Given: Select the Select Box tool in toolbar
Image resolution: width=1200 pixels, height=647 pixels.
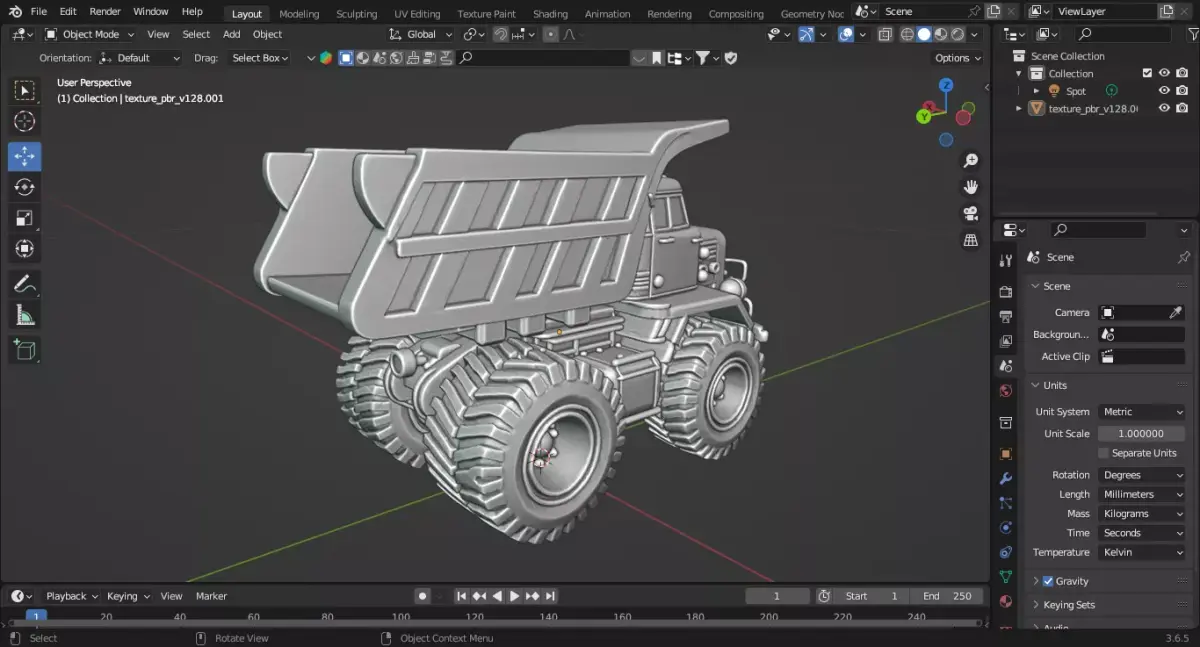Looking at the screenshot, I should (25, 91).
